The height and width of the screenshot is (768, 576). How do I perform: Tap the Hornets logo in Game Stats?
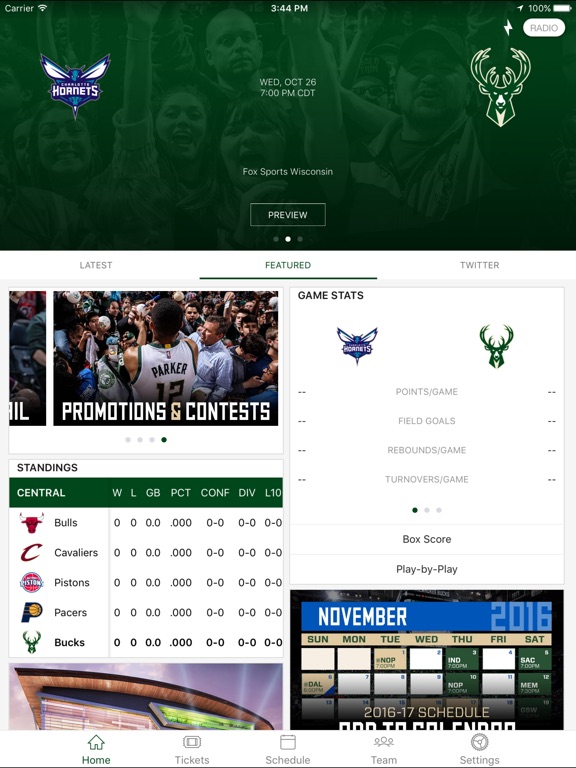coord(357,345)
